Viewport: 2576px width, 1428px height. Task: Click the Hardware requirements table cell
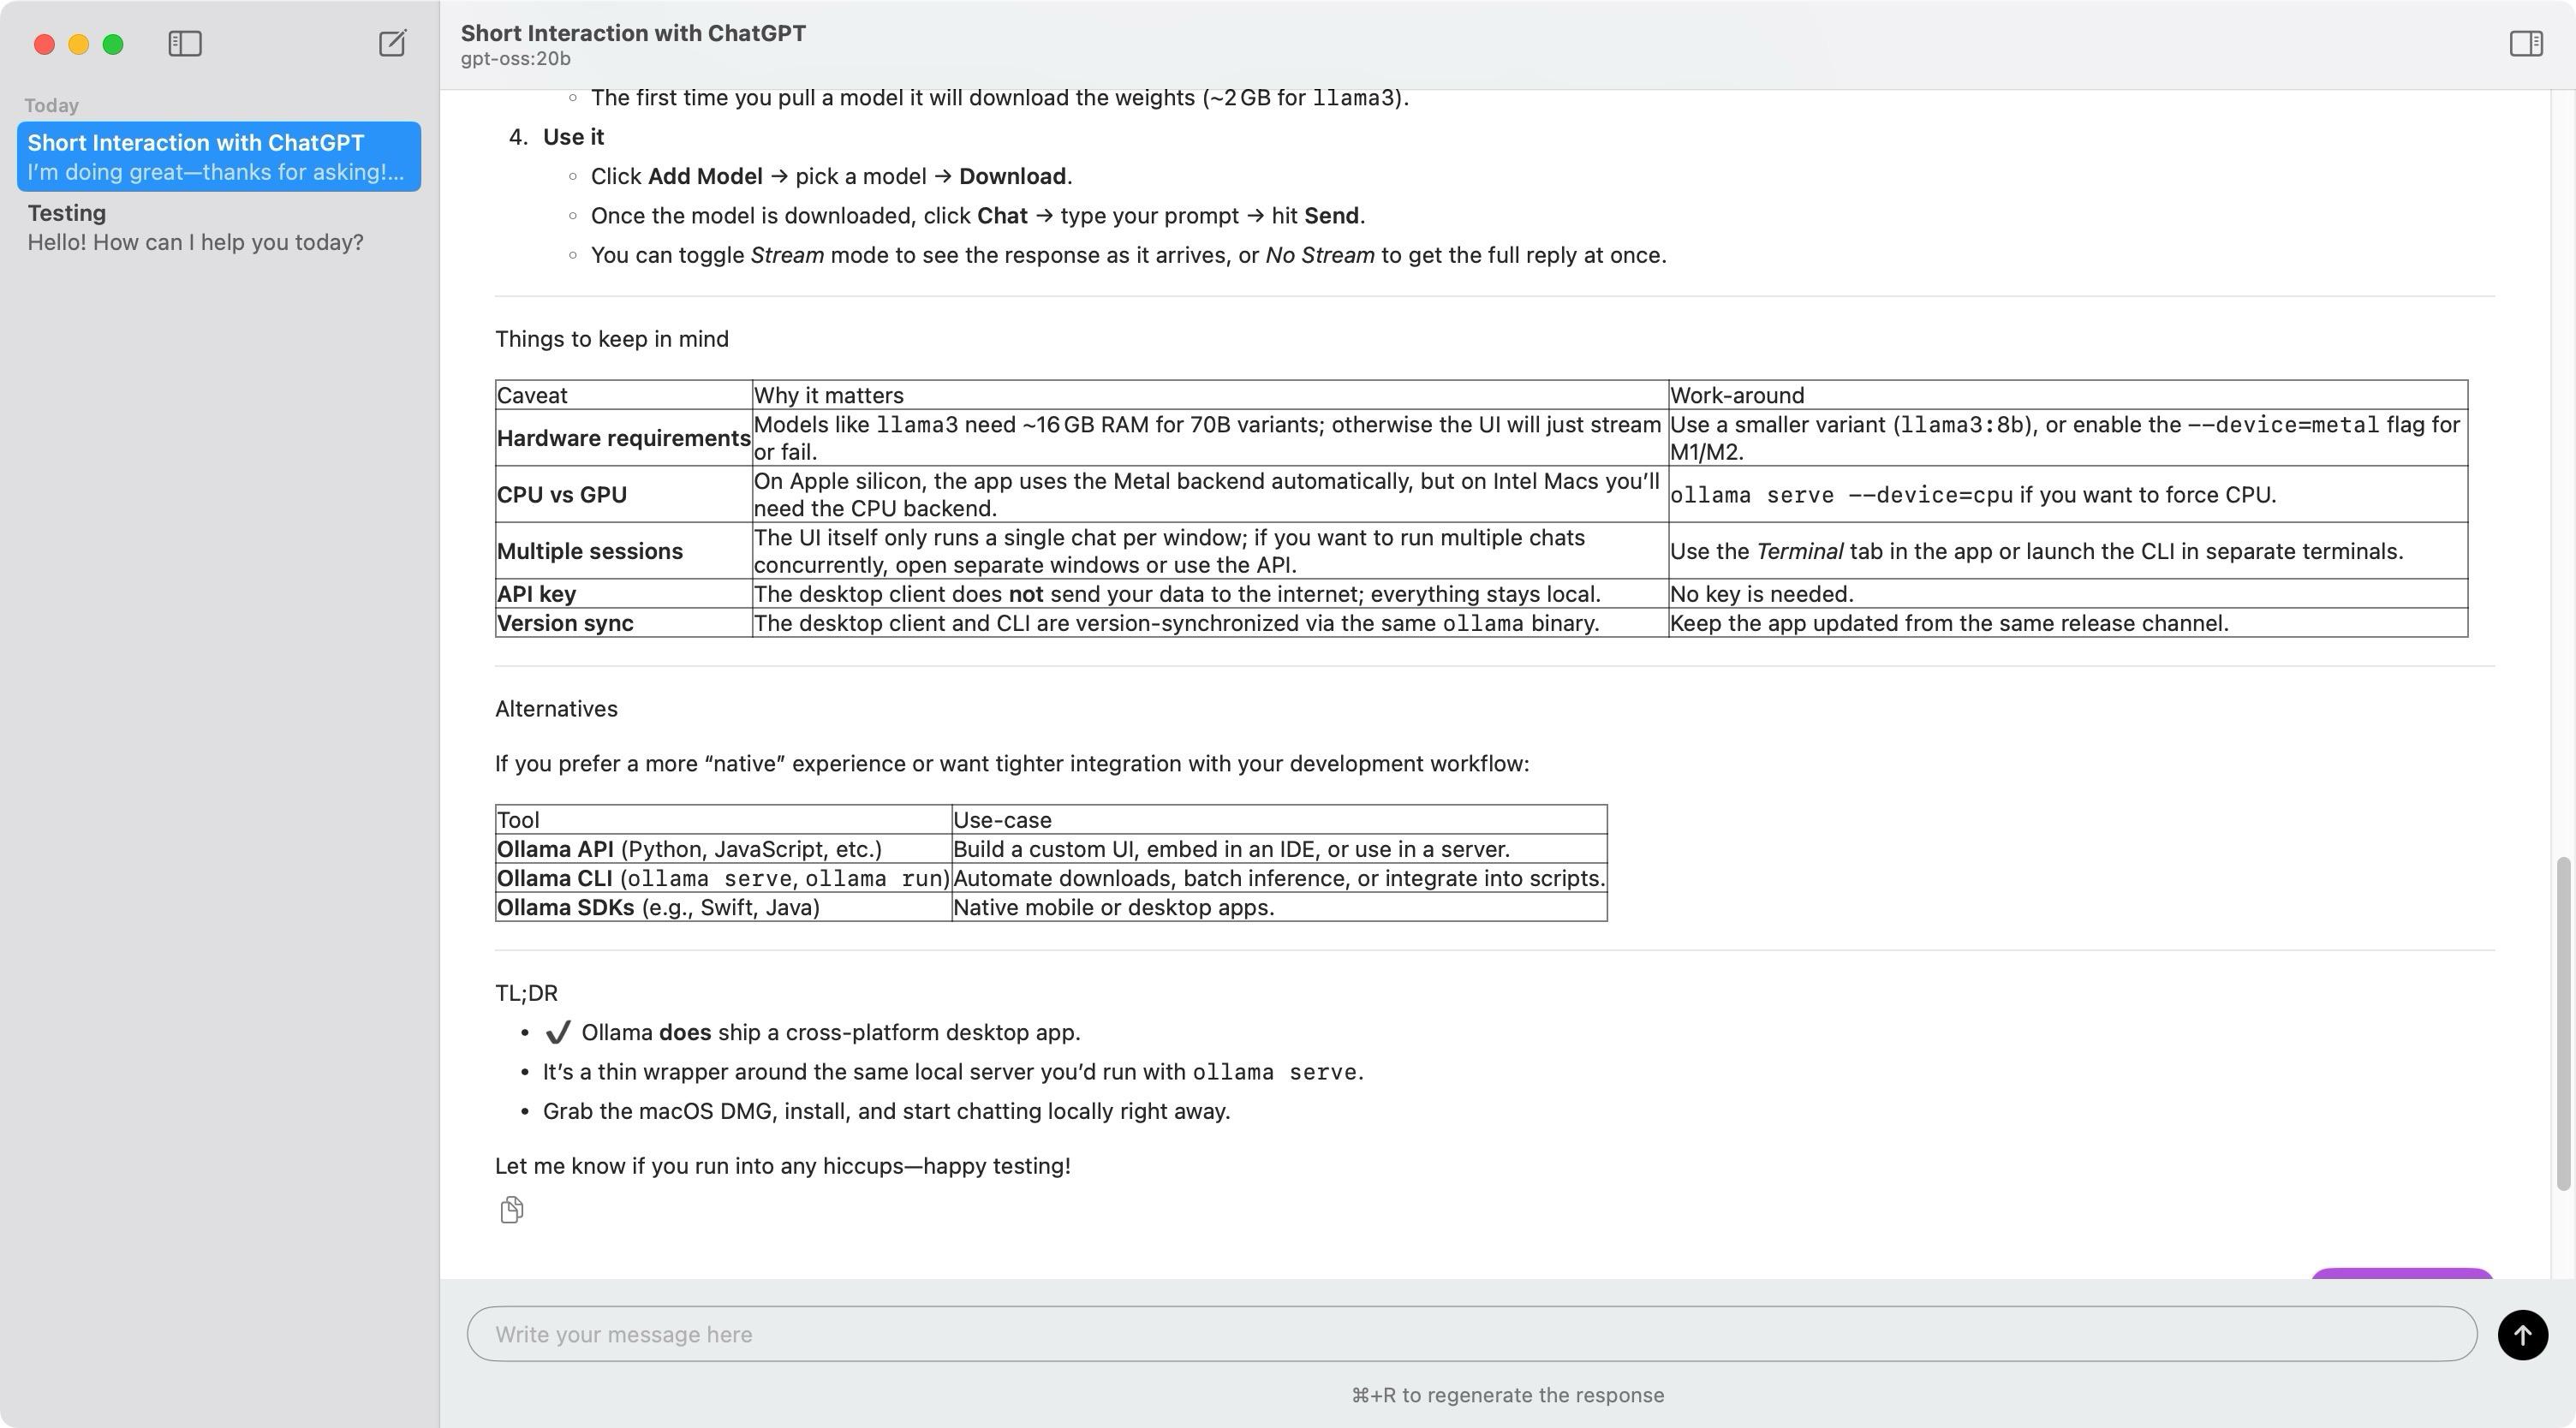(x=624, y=438)
